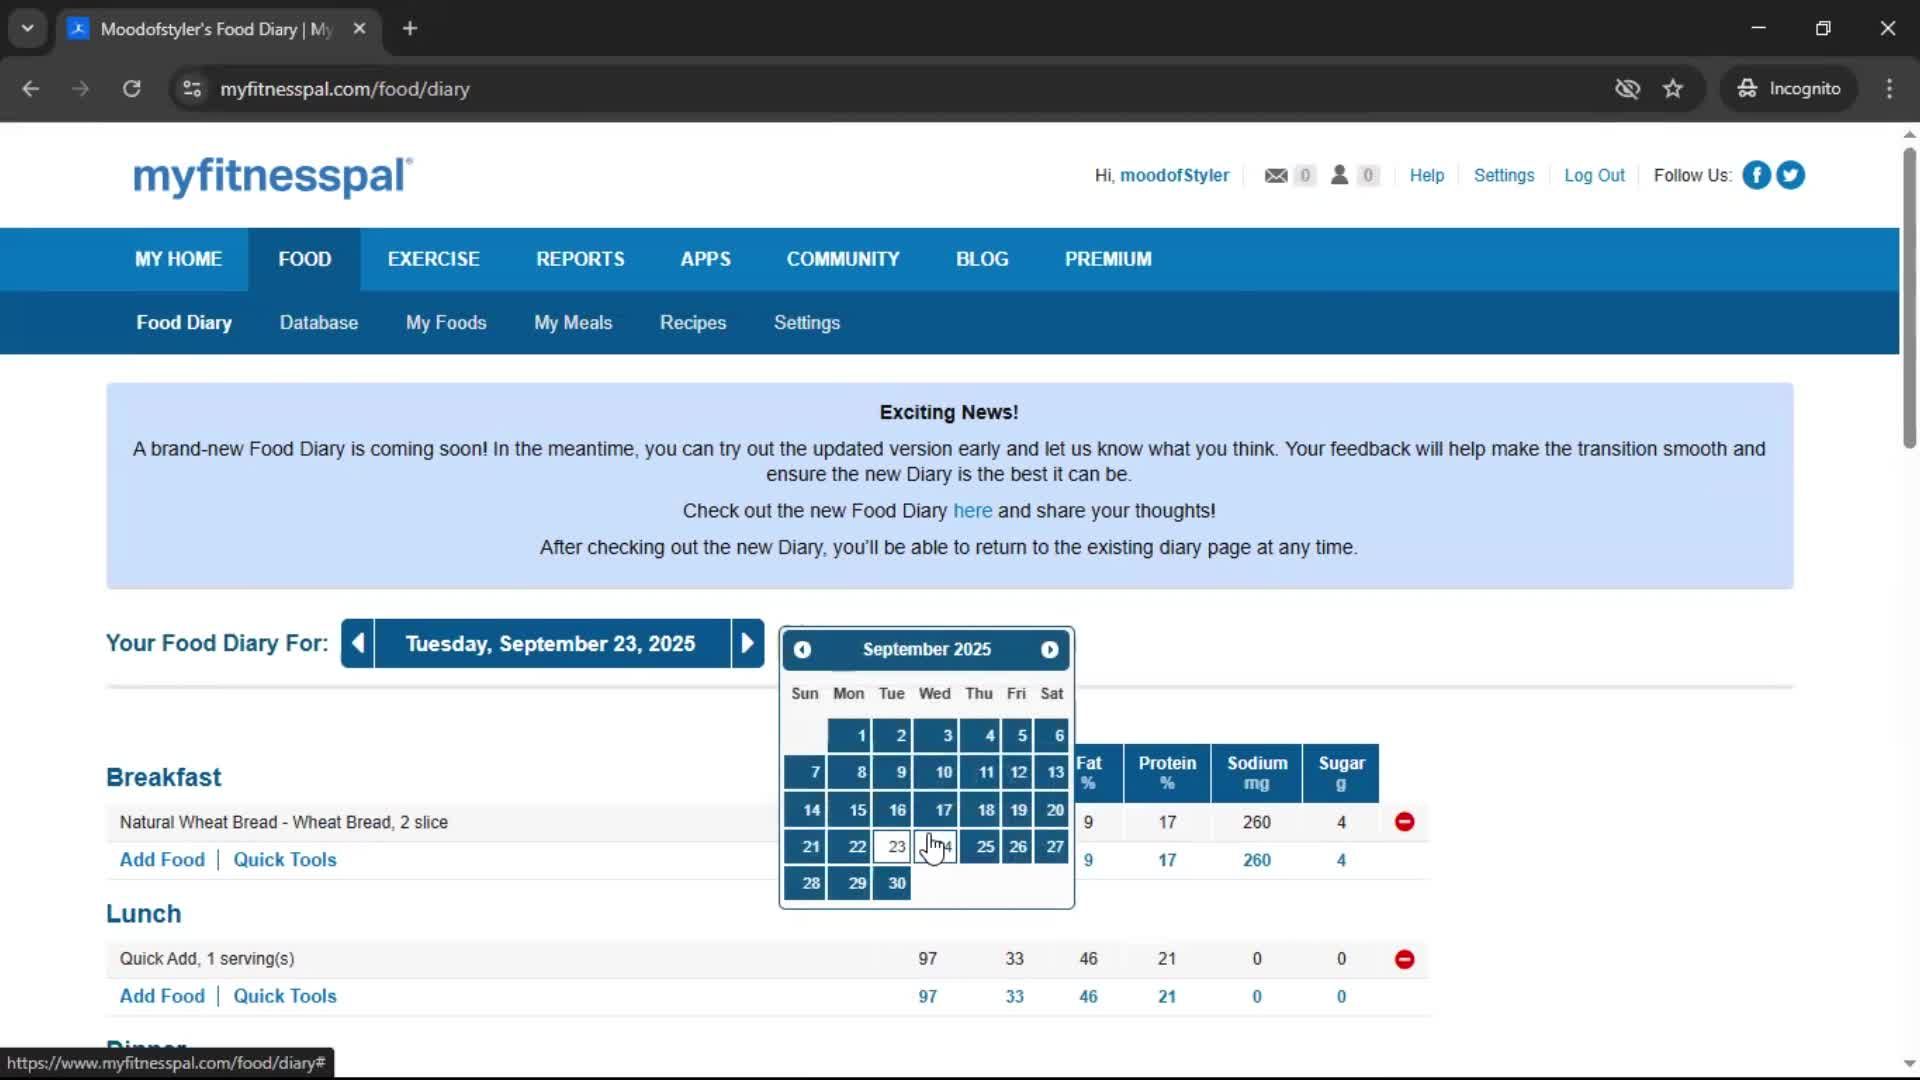The height and width of the screenshot is (1080, 1920).
Task: Pick September 30 in the calendar
Action: [x=891, y=883]
